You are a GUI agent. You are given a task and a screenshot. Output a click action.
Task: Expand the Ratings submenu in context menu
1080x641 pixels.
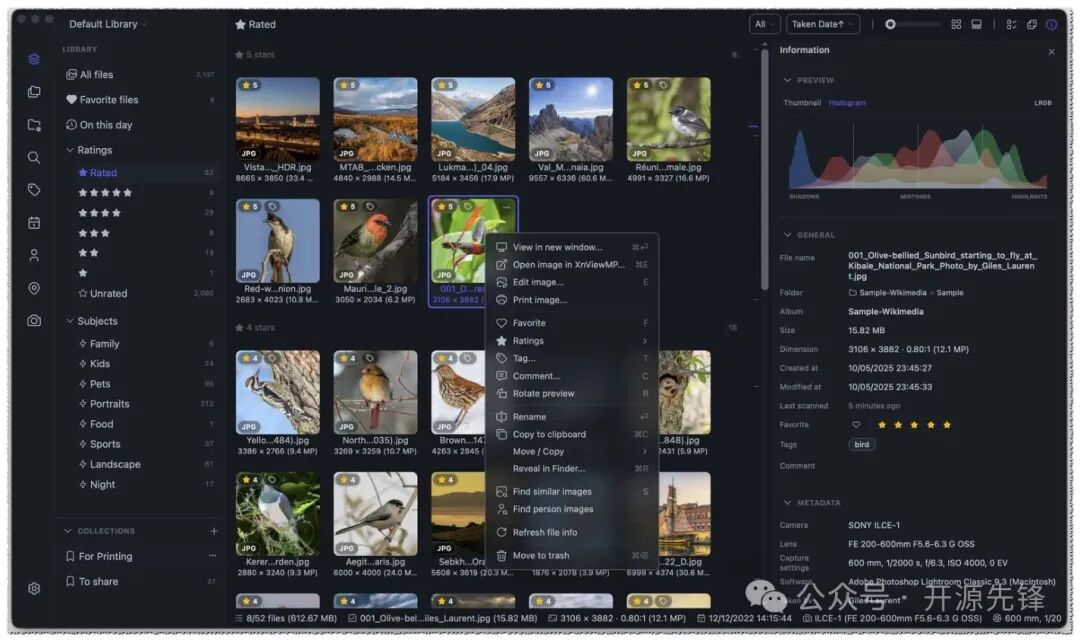point(572,341)
